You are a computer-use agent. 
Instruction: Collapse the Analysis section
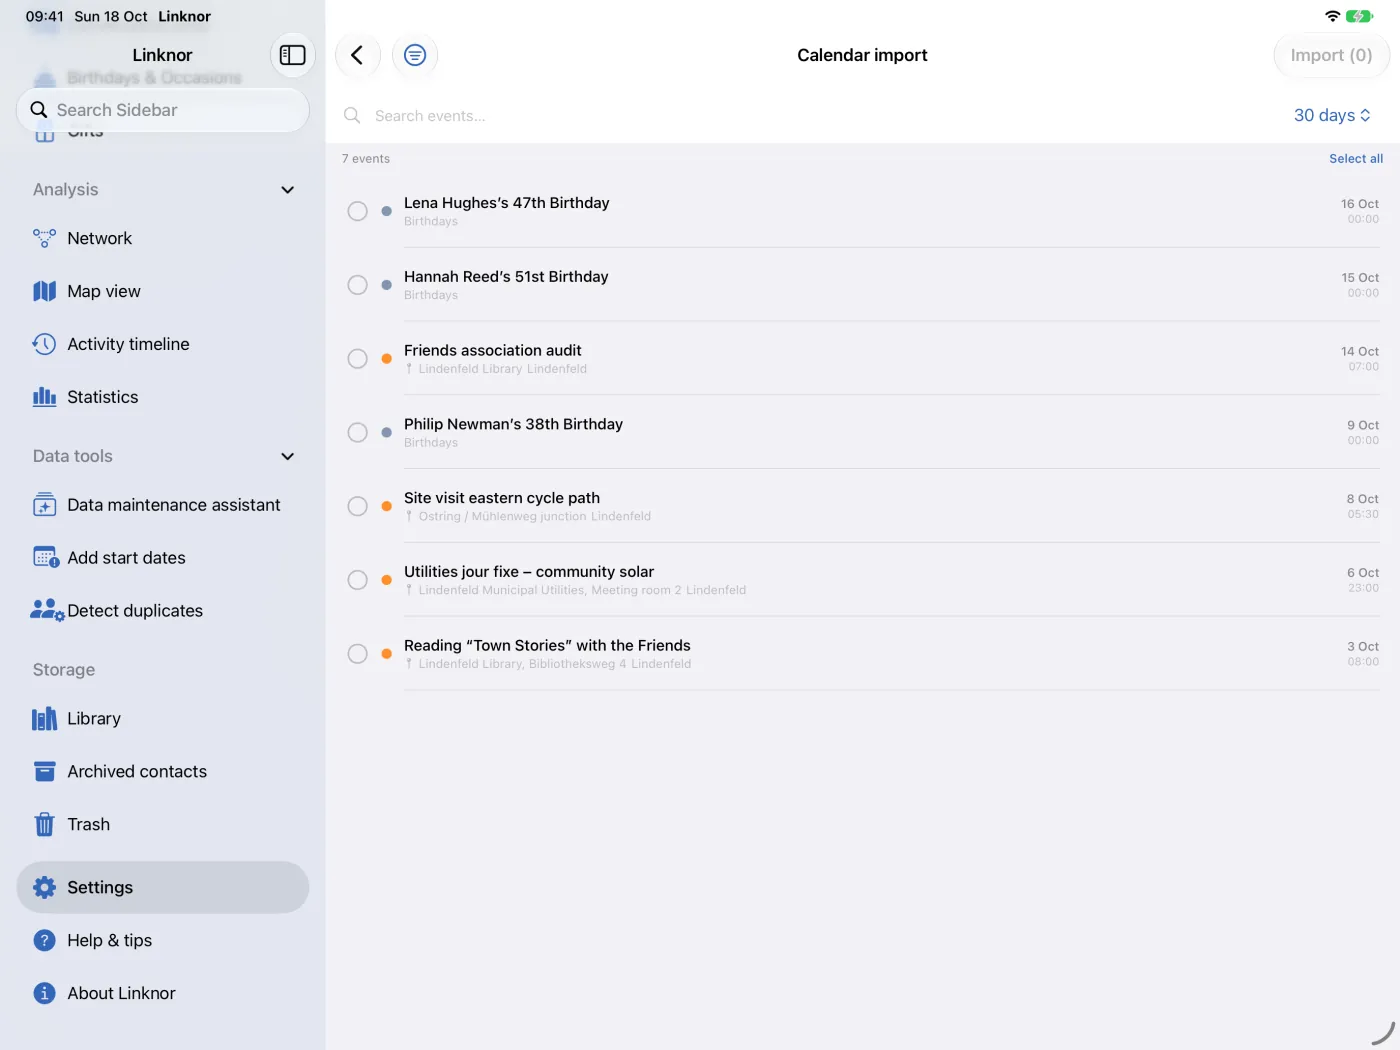tap(288, 190)
